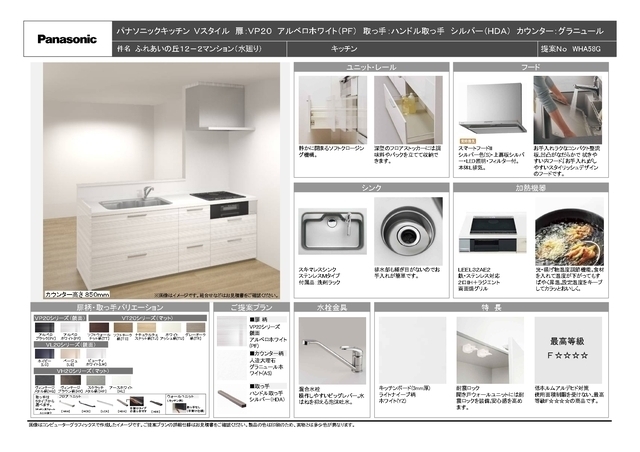Choose the ホワイトアッシュ swatch in VT20 series

171,327
